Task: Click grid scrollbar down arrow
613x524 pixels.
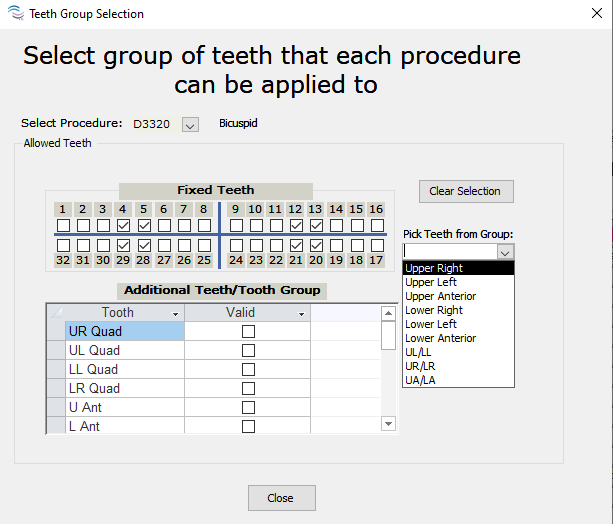Action: click(x=389, y=424)
